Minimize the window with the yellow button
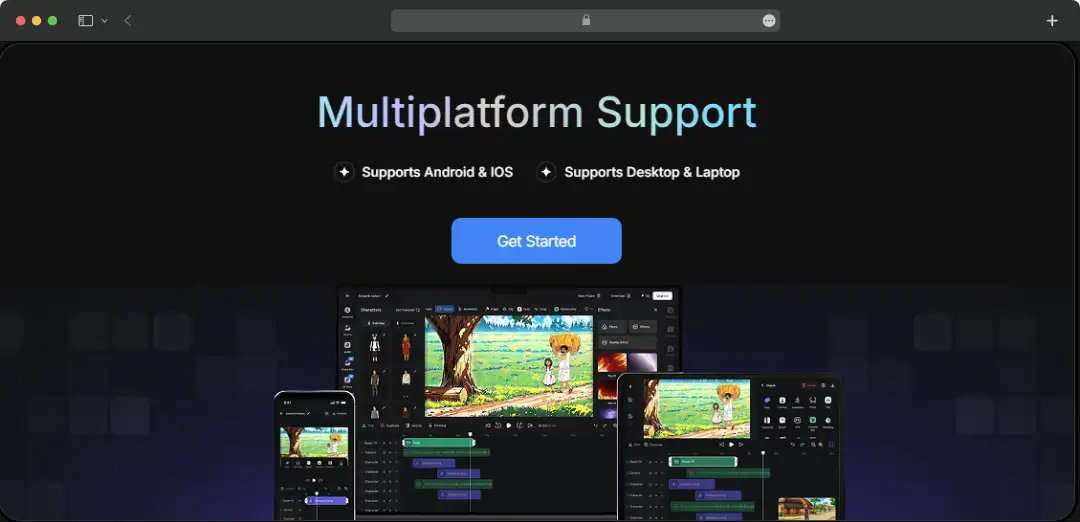The height and width of the screenshot is (522, 1080). (37, 21)
